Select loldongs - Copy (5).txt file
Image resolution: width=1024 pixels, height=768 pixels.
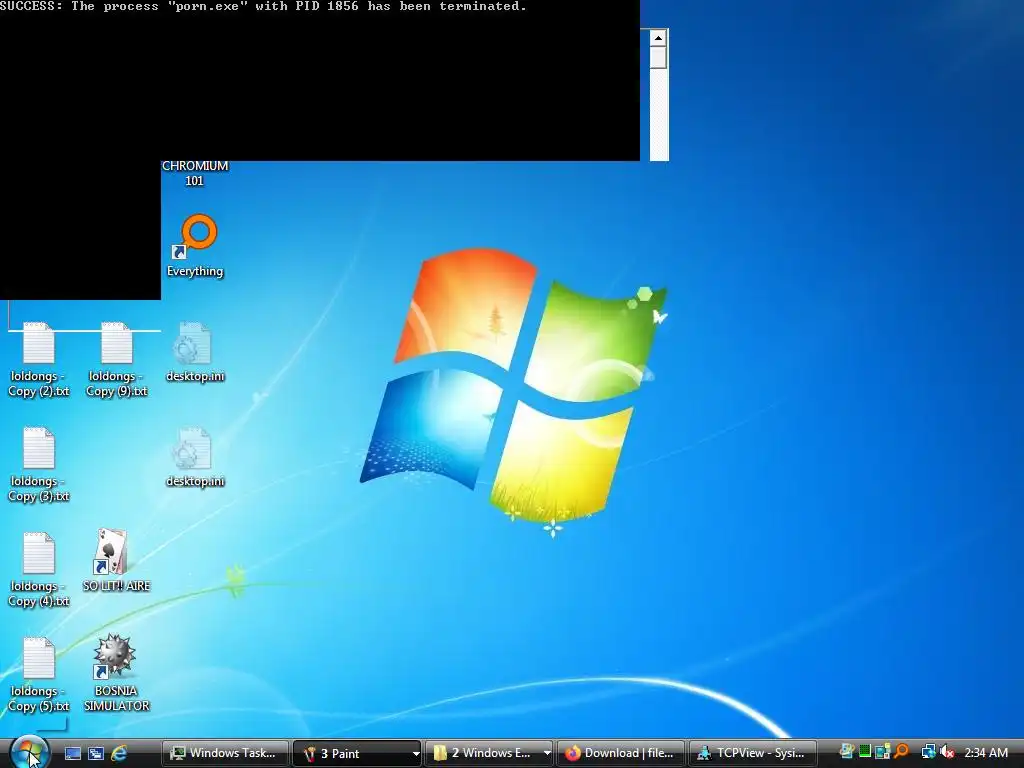[39, 675]
